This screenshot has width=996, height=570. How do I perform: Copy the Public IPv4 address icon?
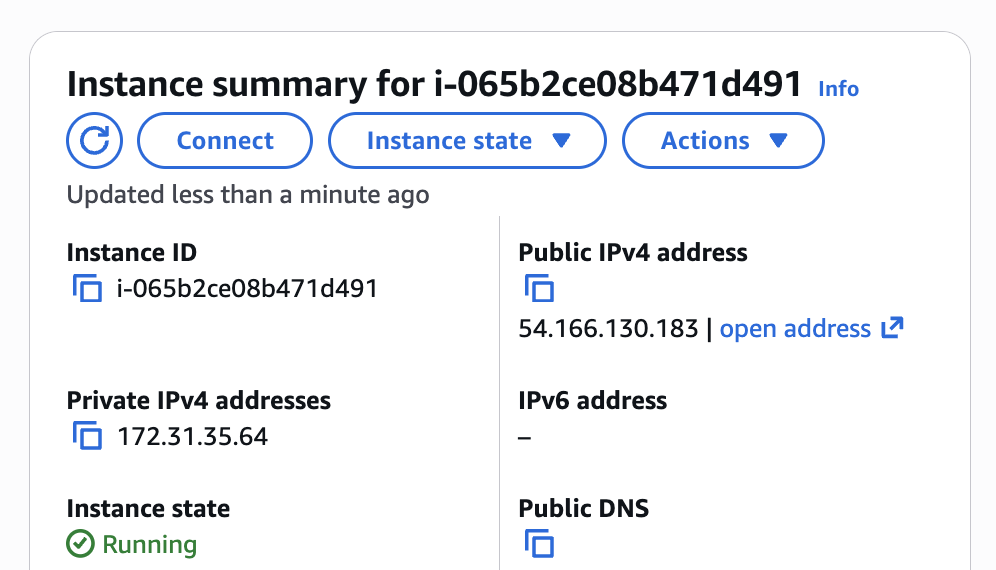(x=539, y=290)
